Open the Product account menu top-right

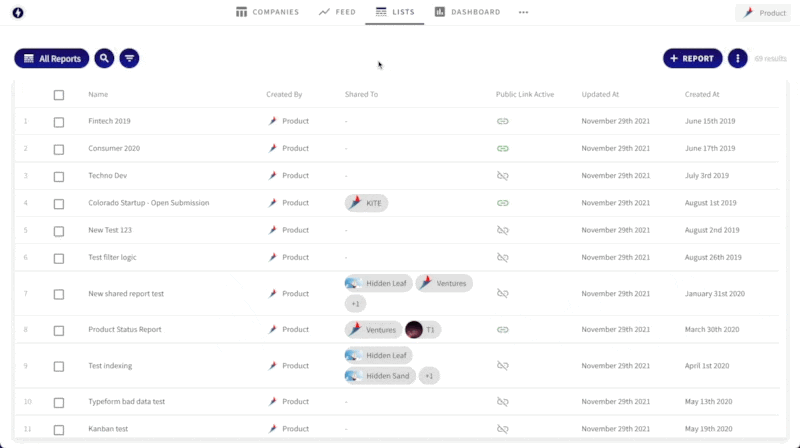tap(764, 13)
